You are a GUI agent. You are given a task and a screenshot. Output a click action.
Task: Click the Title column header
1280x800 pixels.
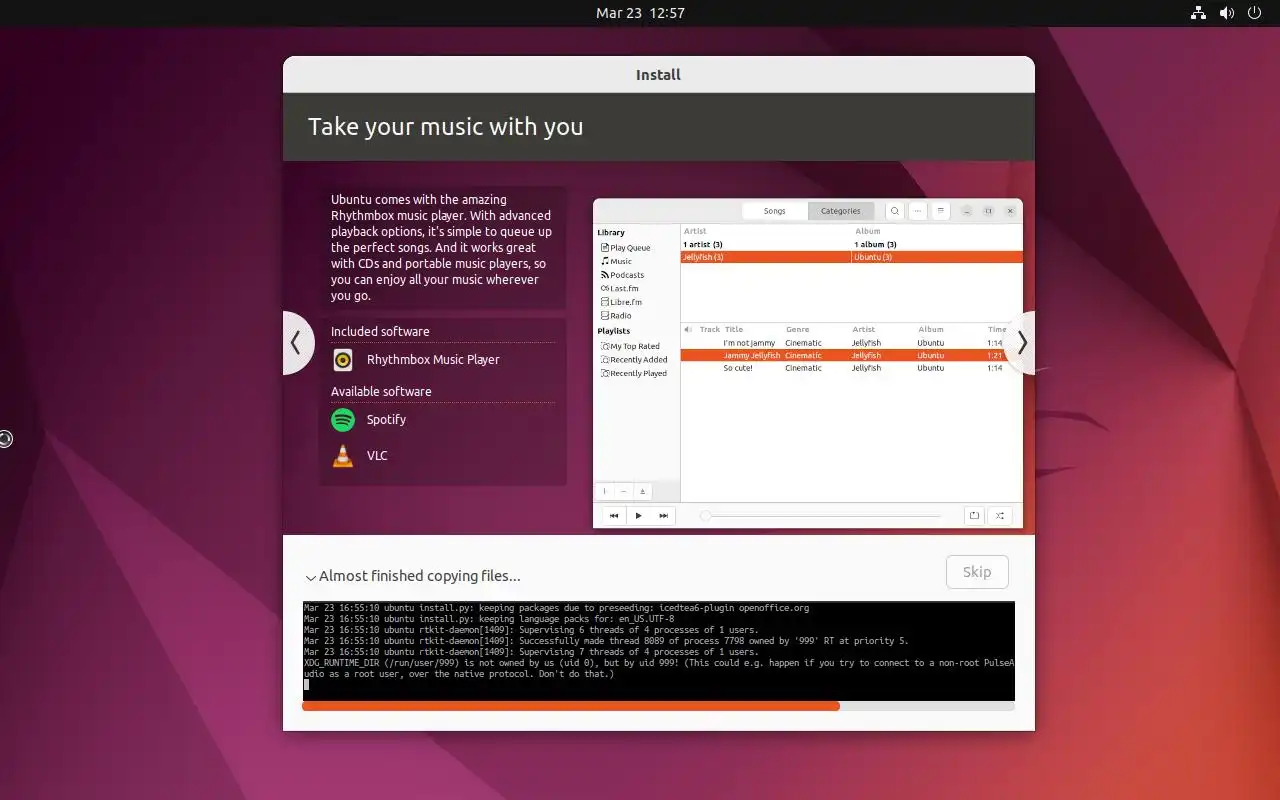tap(734, 329)
